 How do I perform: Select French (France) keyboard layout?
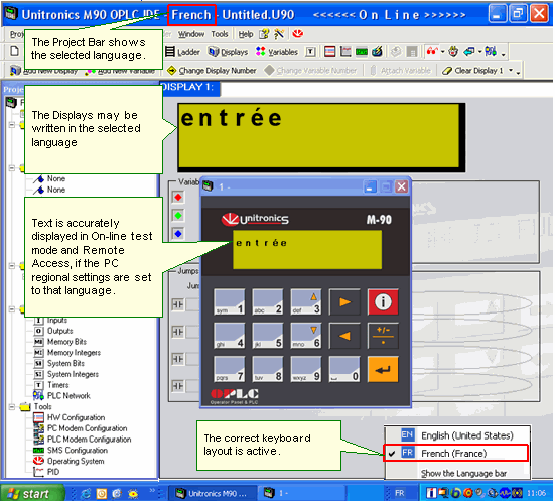click(456, 454)
